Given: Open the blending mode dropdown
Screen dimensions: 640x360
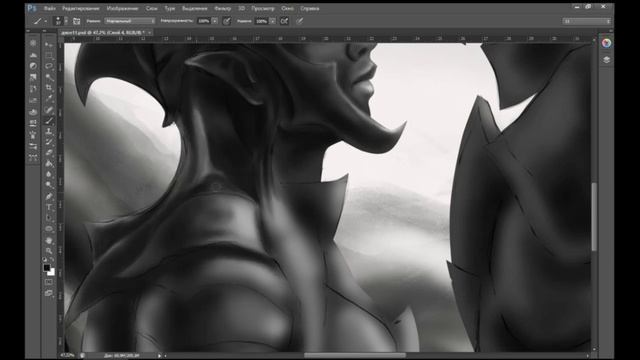Looking at the screenshot, I should pyautogui.click(x=130, y=21).
